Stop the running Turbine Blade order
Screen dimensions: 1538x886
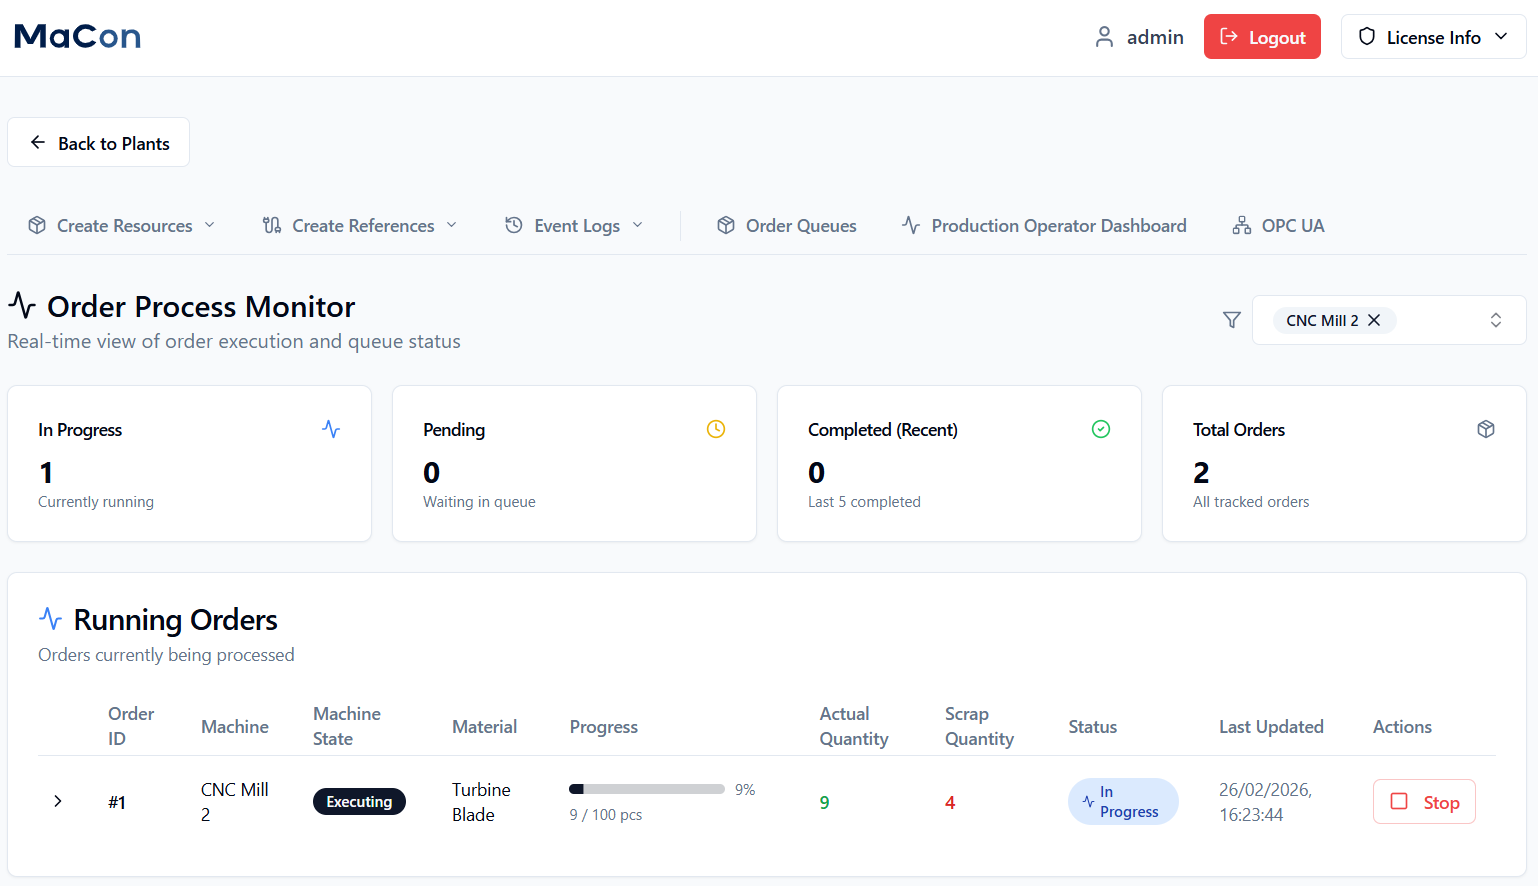tap(1424, 802)
